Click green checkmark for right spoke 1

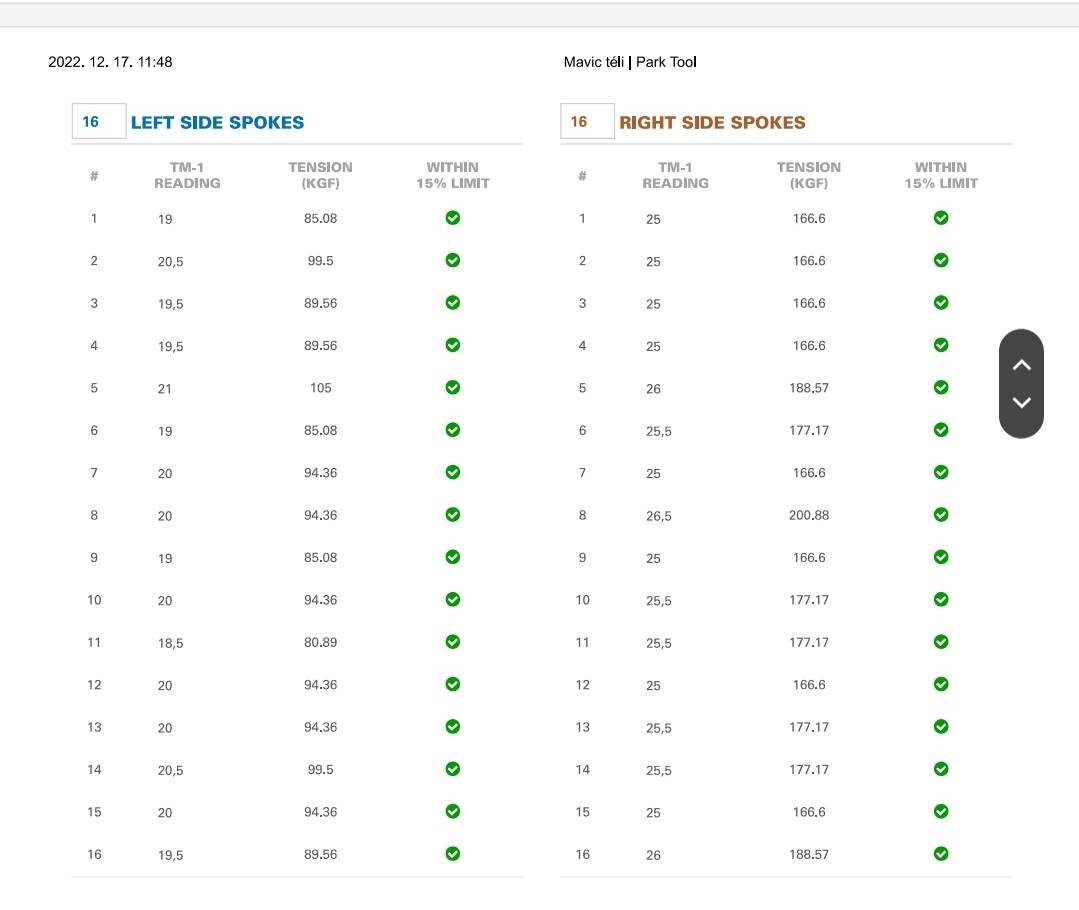940,218
